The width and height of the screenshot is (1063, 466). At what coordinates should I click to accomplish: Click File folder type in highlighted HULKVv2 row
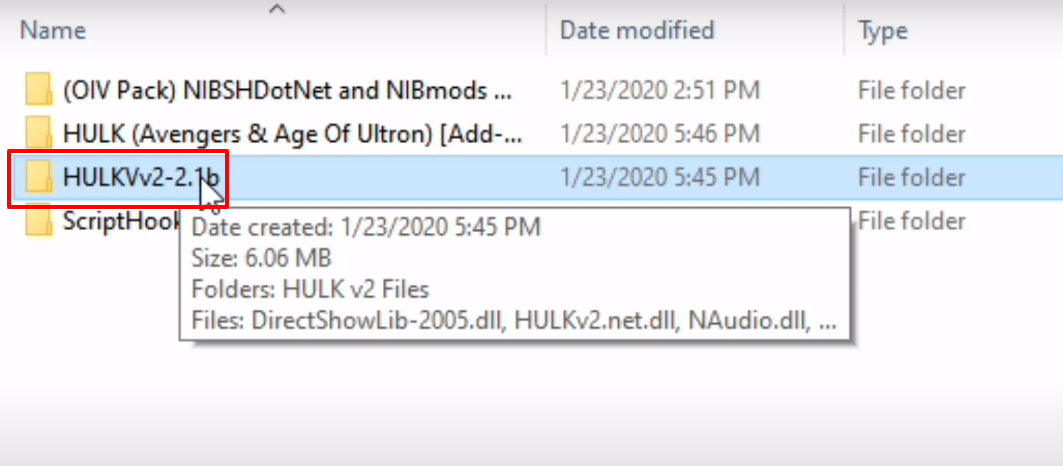click(x=912, y=178)
